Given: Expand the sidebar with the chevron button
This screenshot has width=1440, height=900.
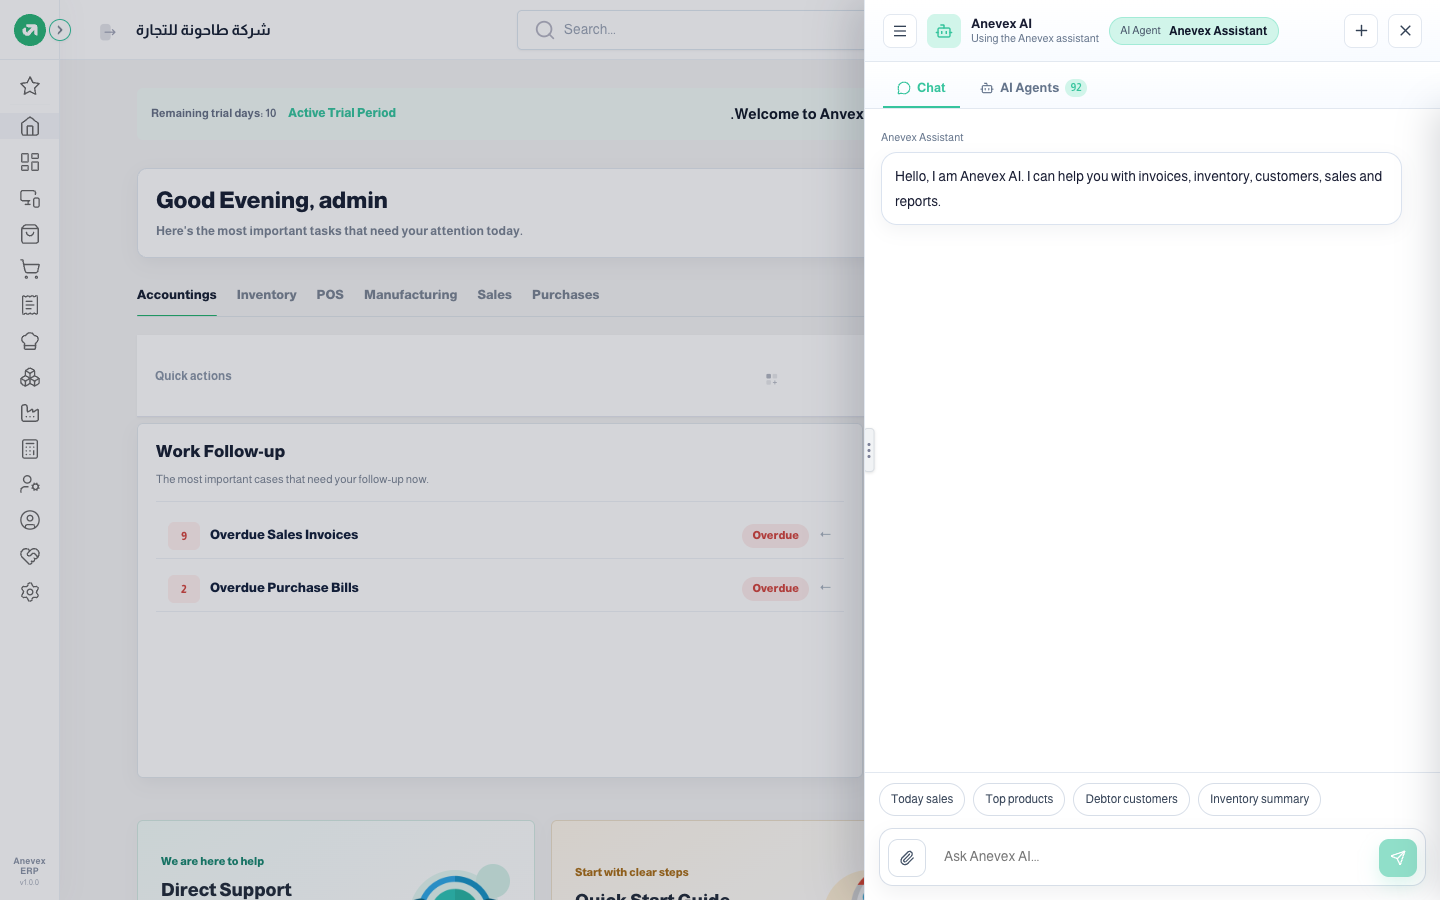Looking at the screenshot, I should coord(60,30).
